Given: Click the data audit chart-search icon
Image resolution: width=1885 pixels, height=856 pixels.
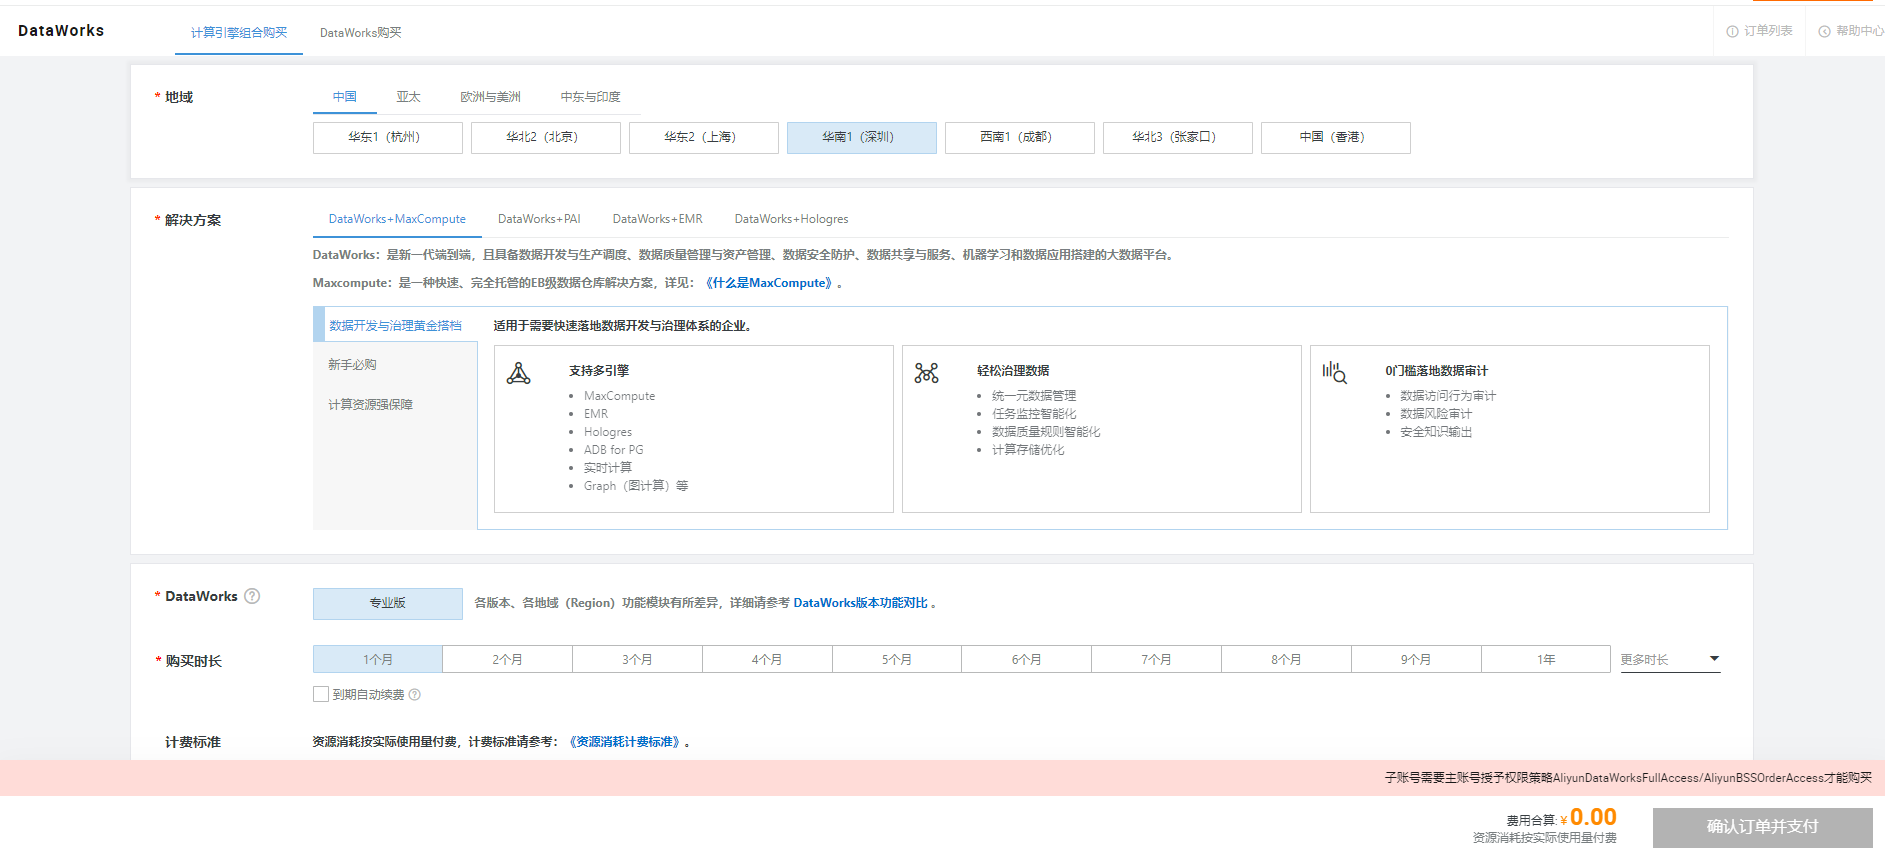Looking at the screenshot, I should tap(1334, 373).
